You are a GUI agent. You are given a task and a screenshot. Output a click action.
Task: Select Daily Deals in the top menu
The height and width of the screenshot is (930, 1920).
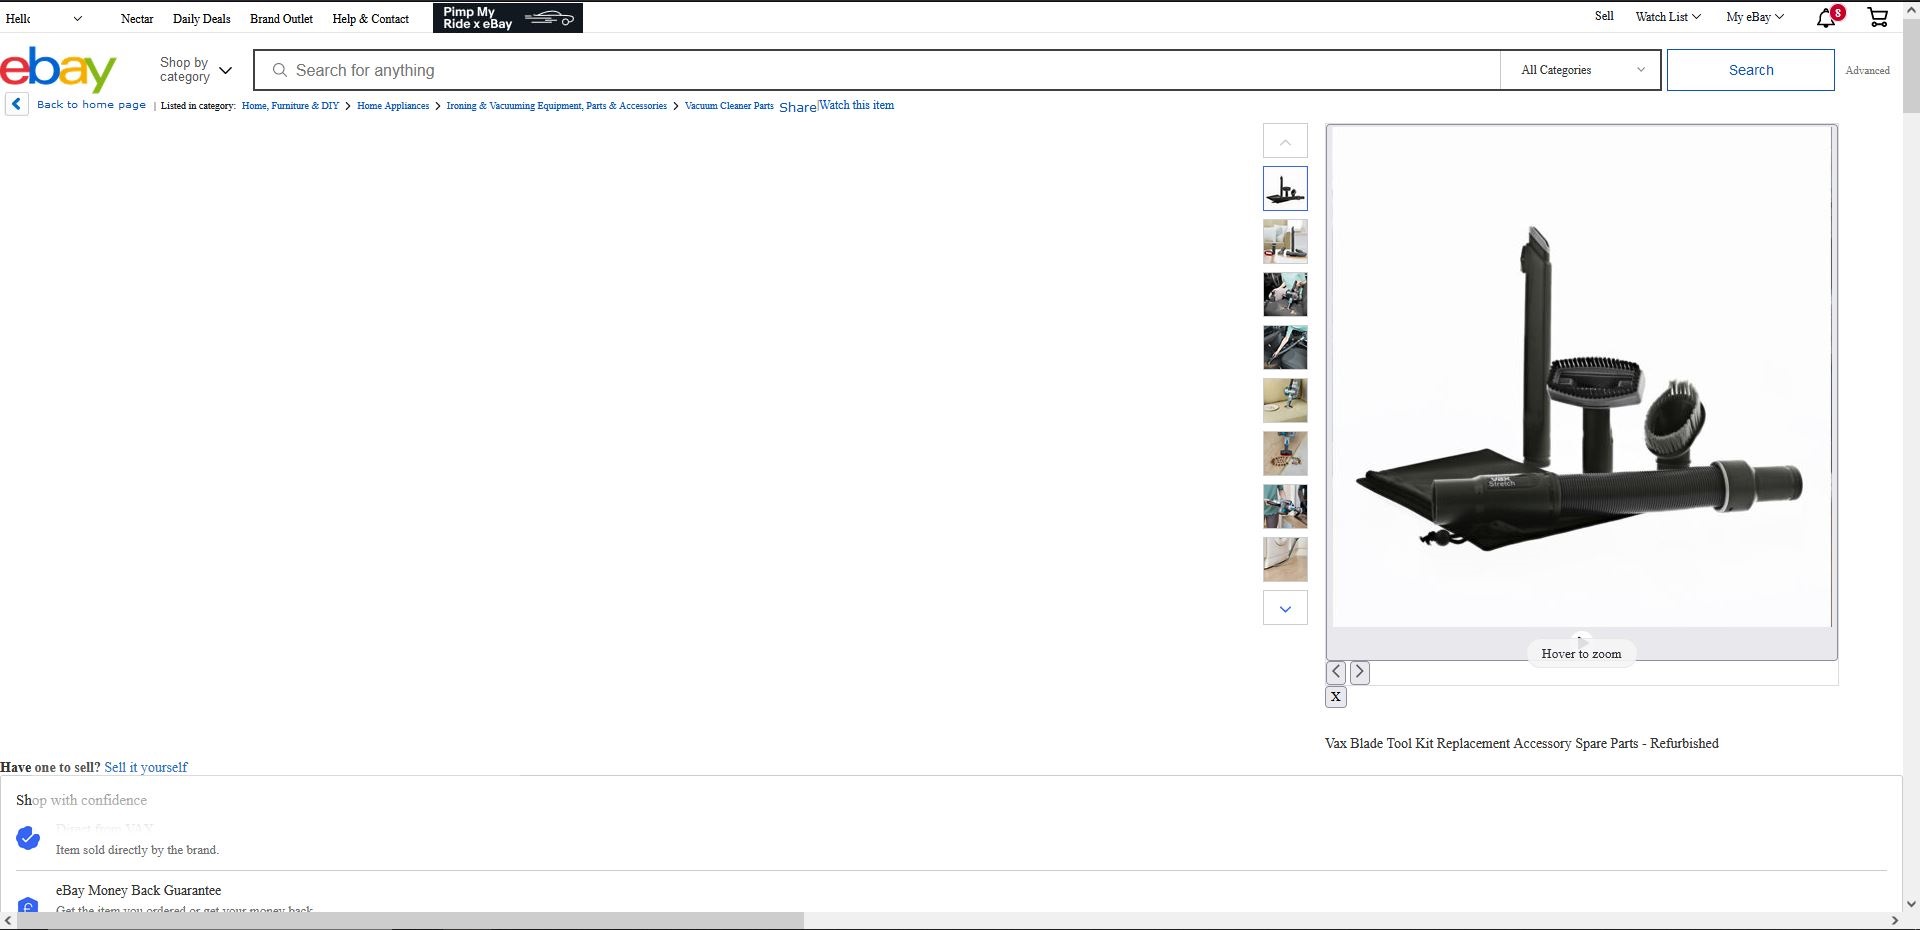click(x=201, y=18)
